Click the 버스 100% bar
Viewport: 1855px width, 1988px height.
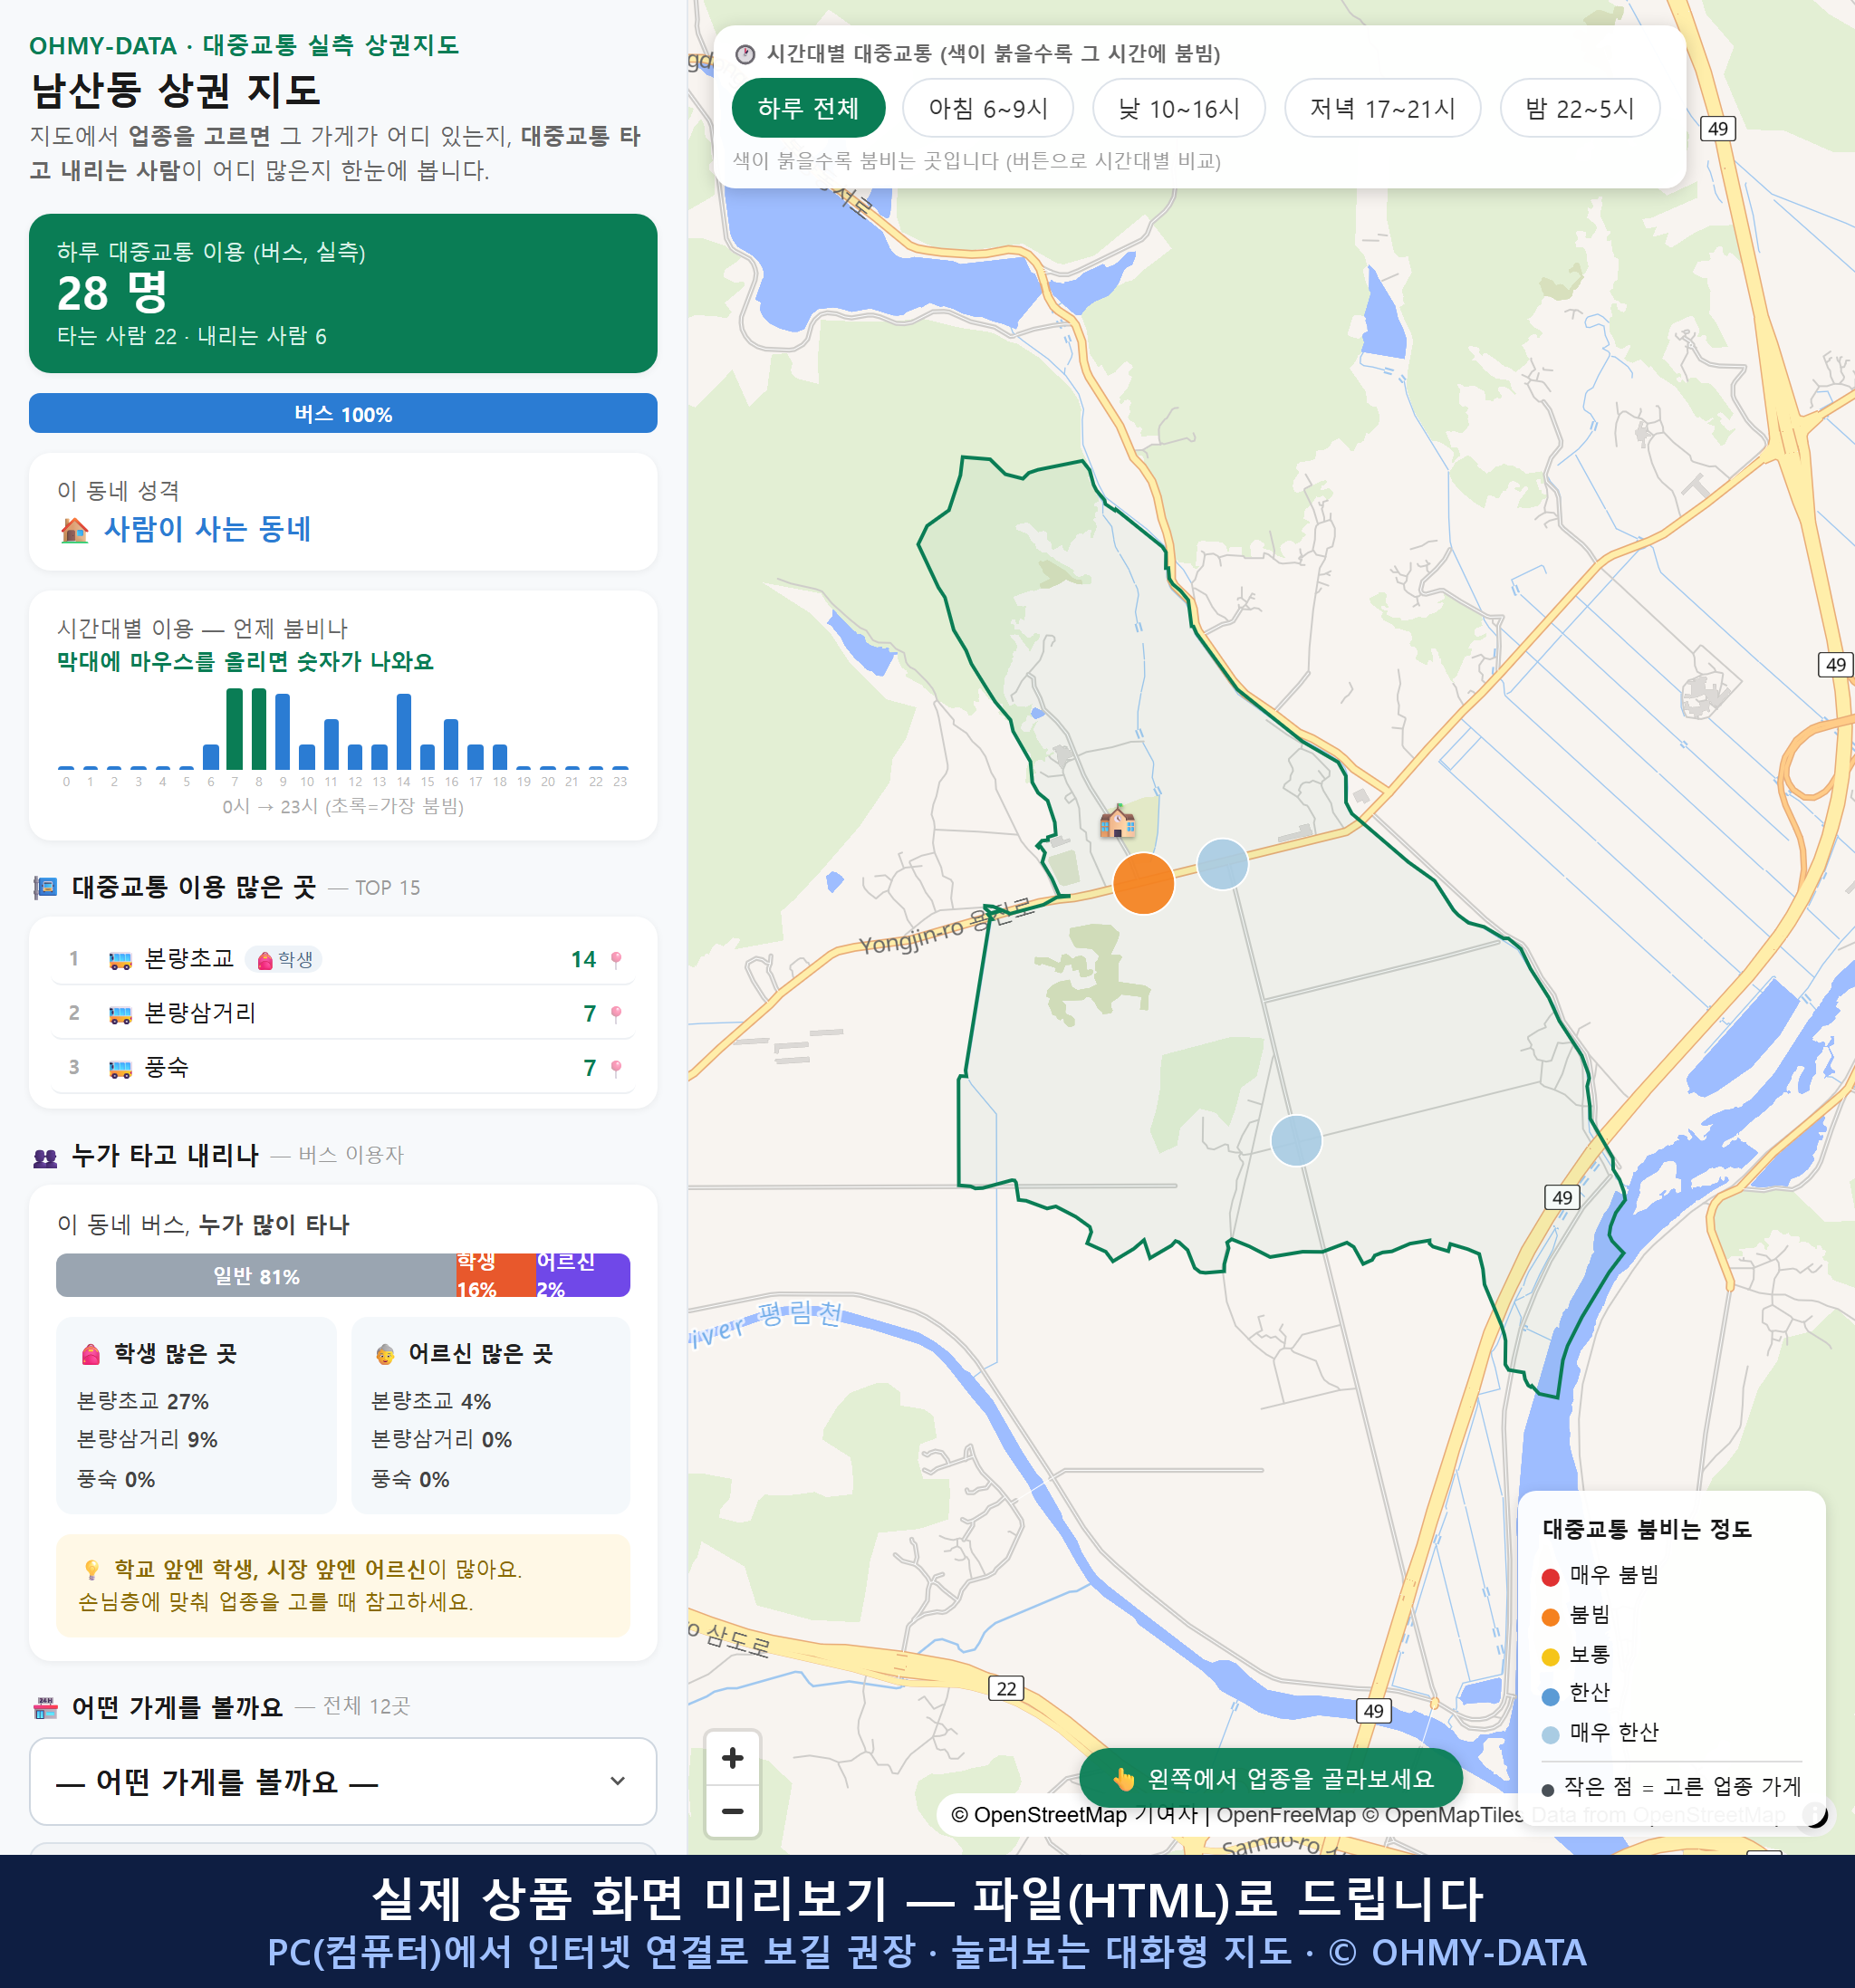(x=343, y=414)
